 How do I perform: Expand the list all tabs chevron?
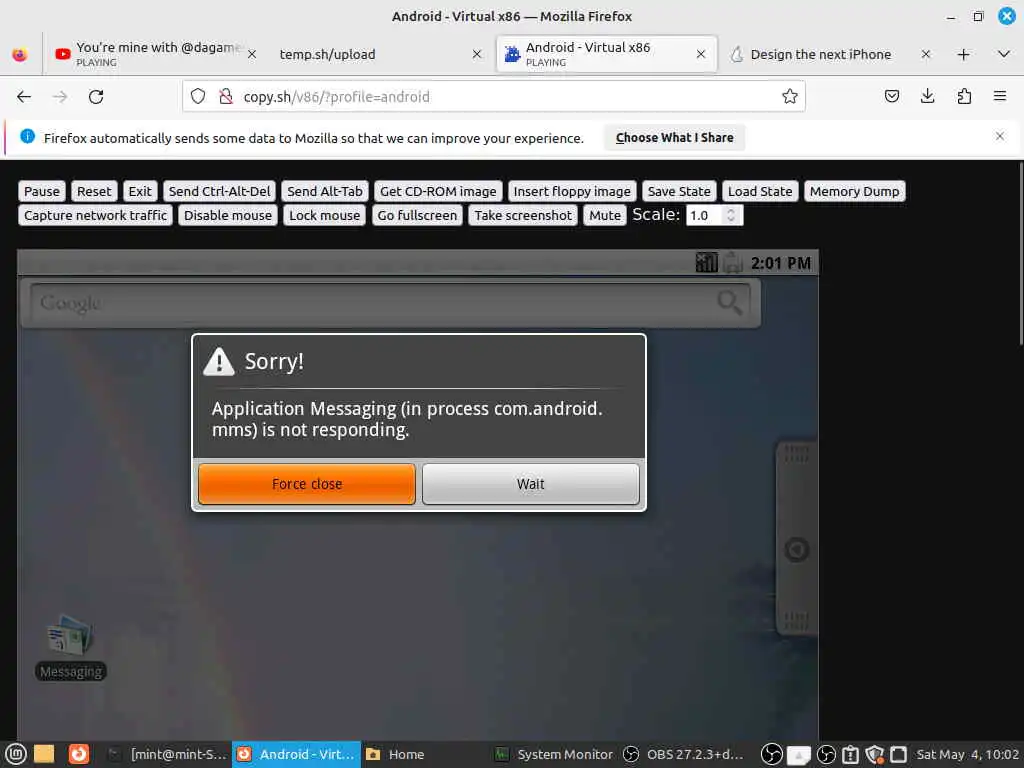(1004, 54)
